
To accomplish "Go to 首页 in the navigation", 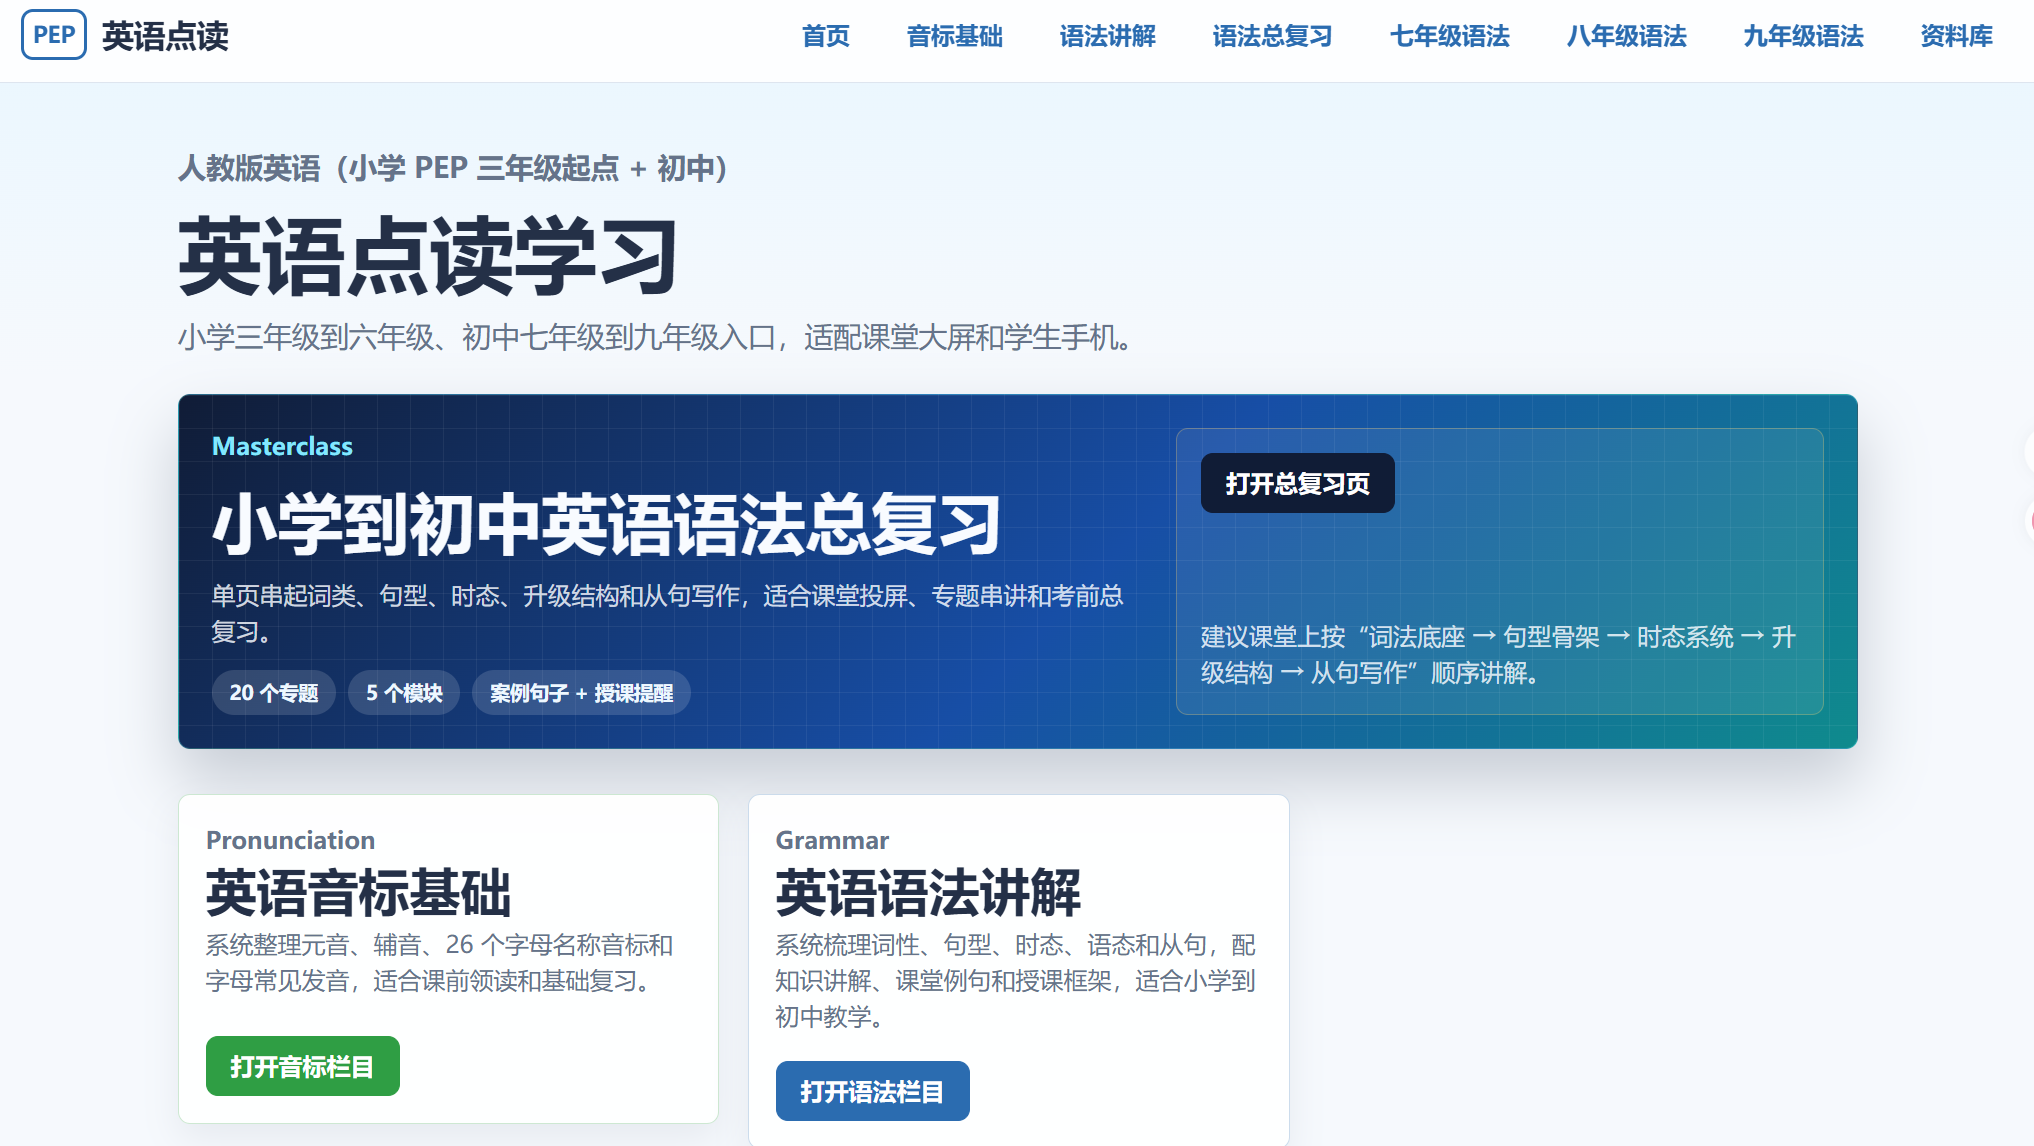I will click(x=826, y=36).
